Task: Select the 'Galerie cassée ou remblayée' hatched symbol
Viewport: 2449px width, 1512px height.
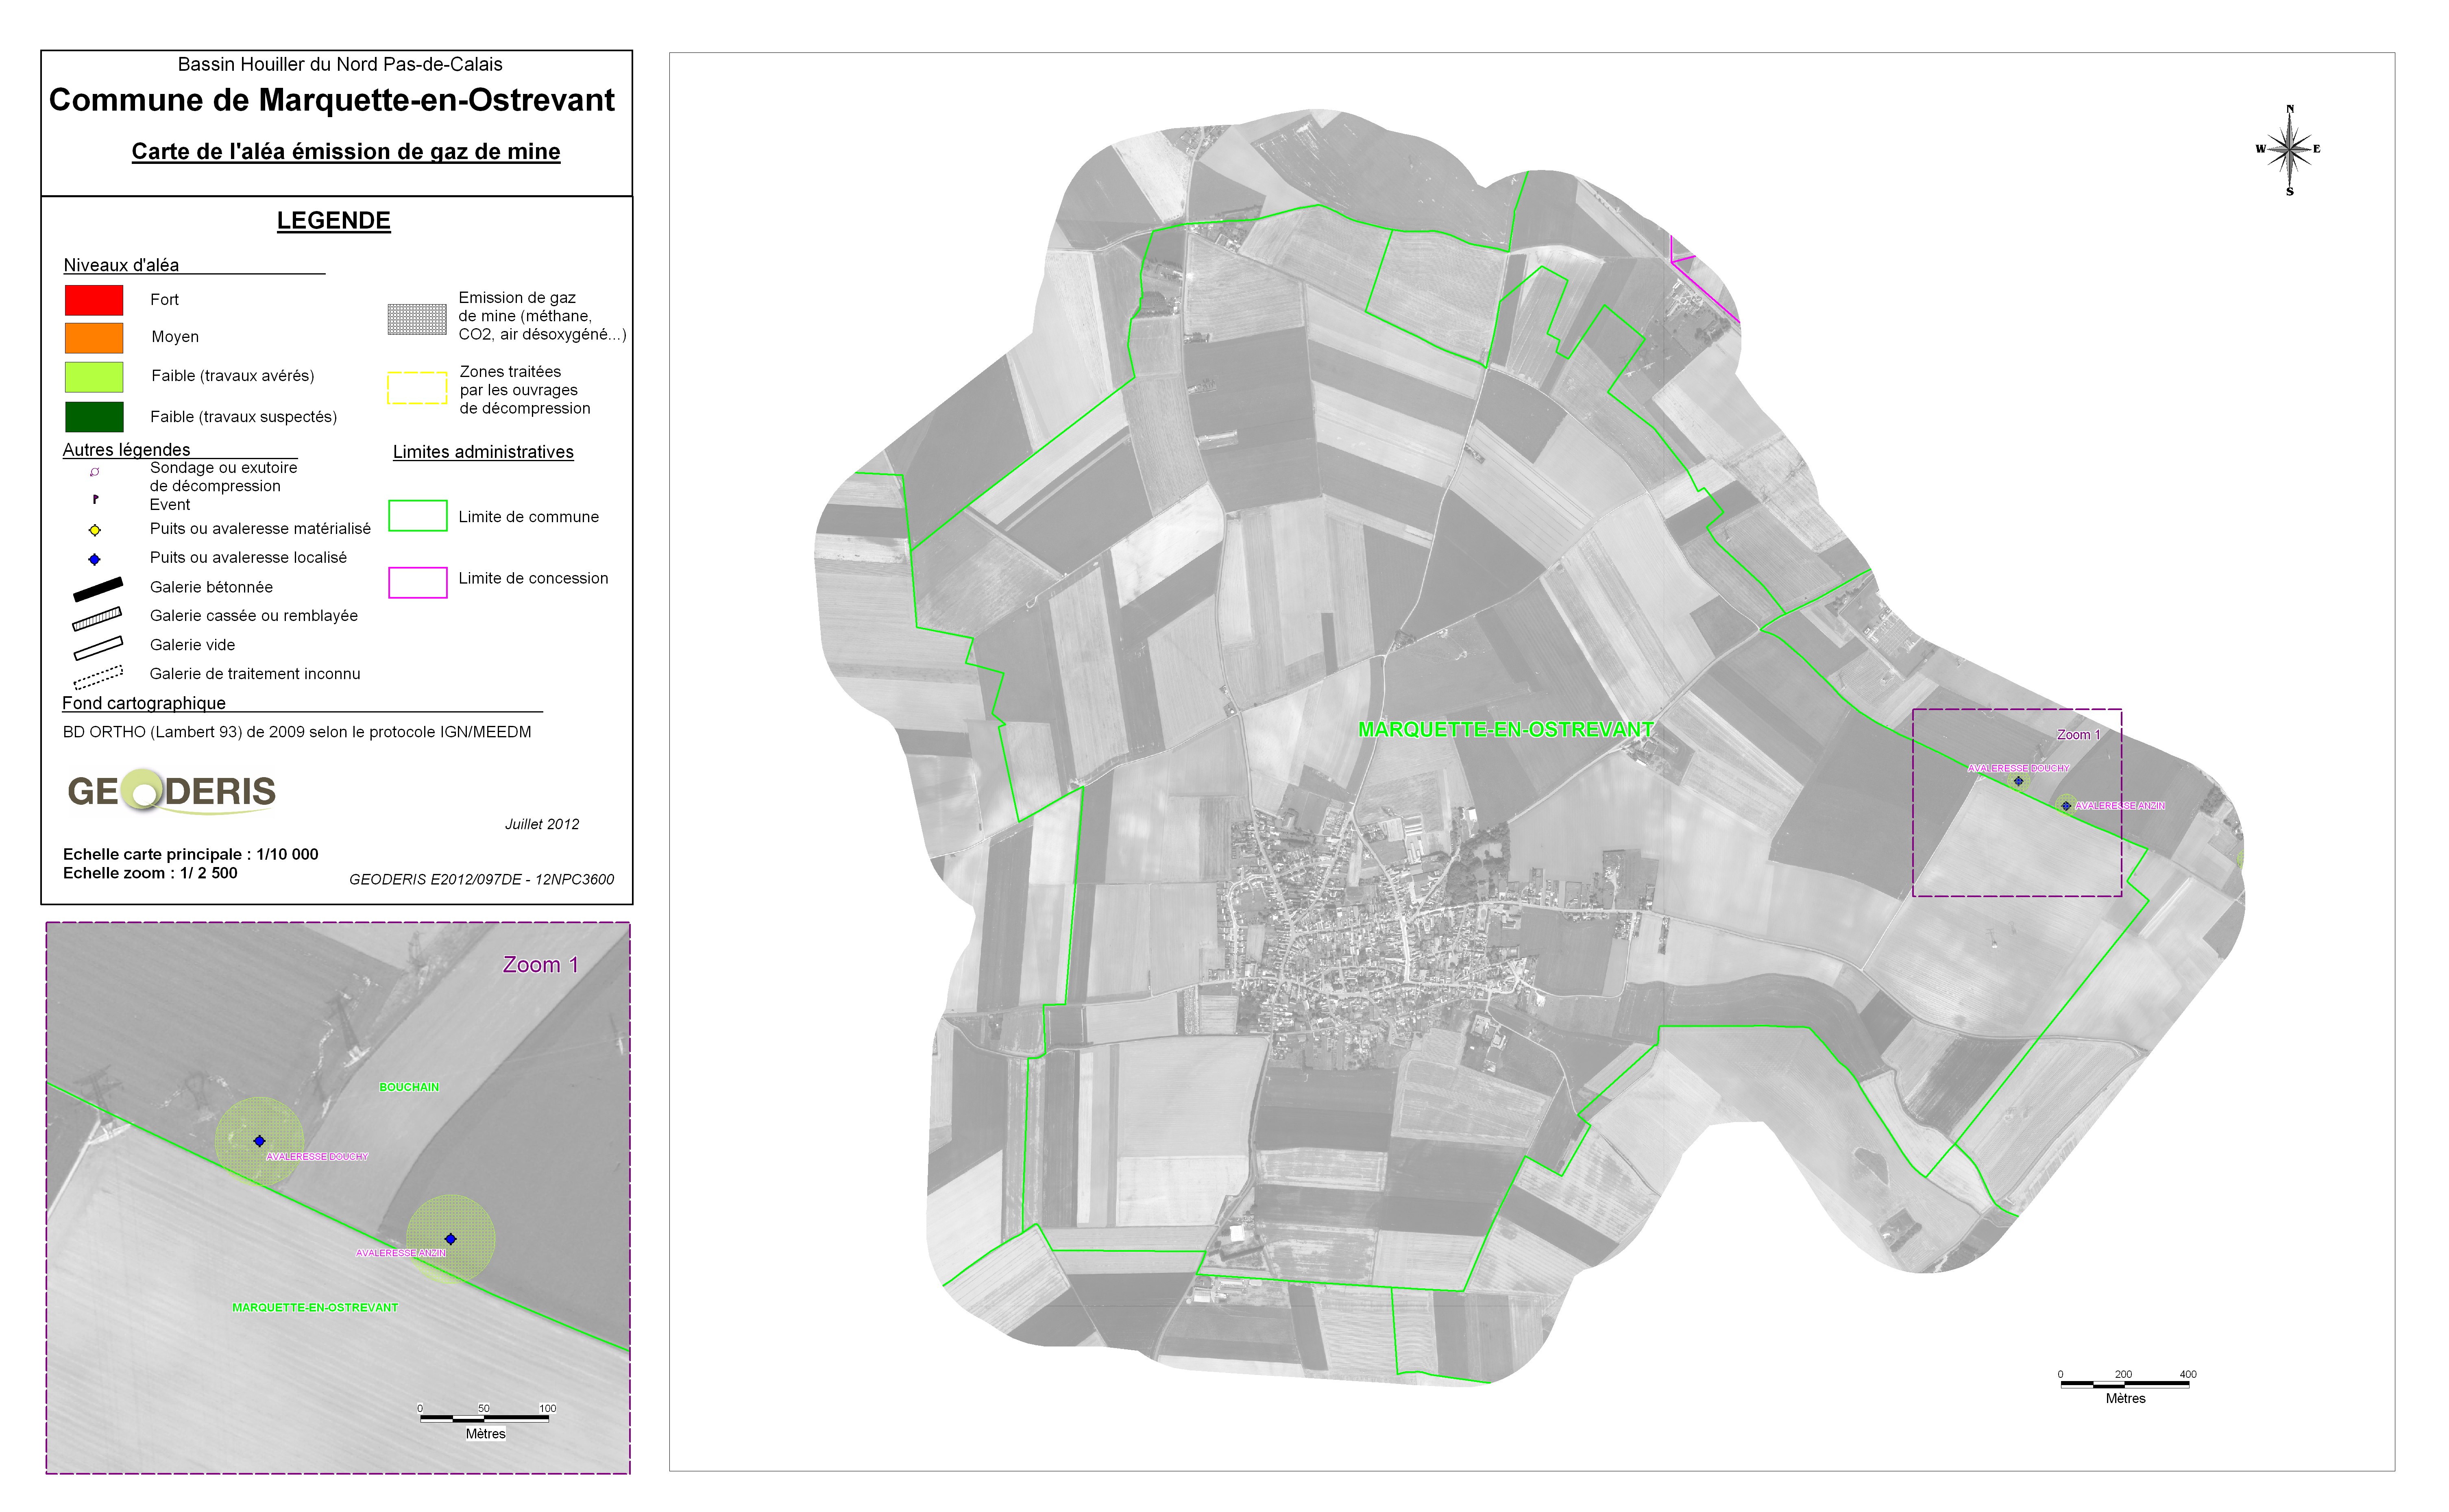Action: (x=97, y=618)
